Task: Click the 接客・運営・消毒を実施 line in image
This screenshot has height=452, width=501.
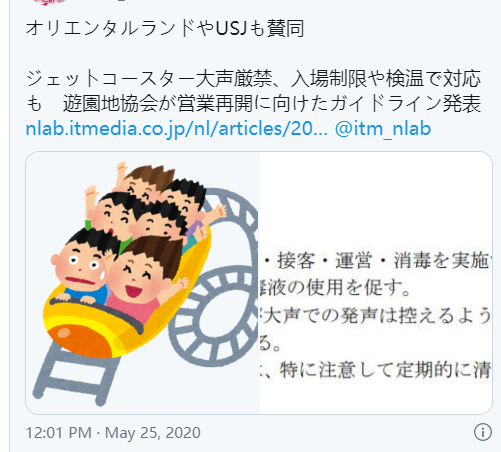Action: 376,260
